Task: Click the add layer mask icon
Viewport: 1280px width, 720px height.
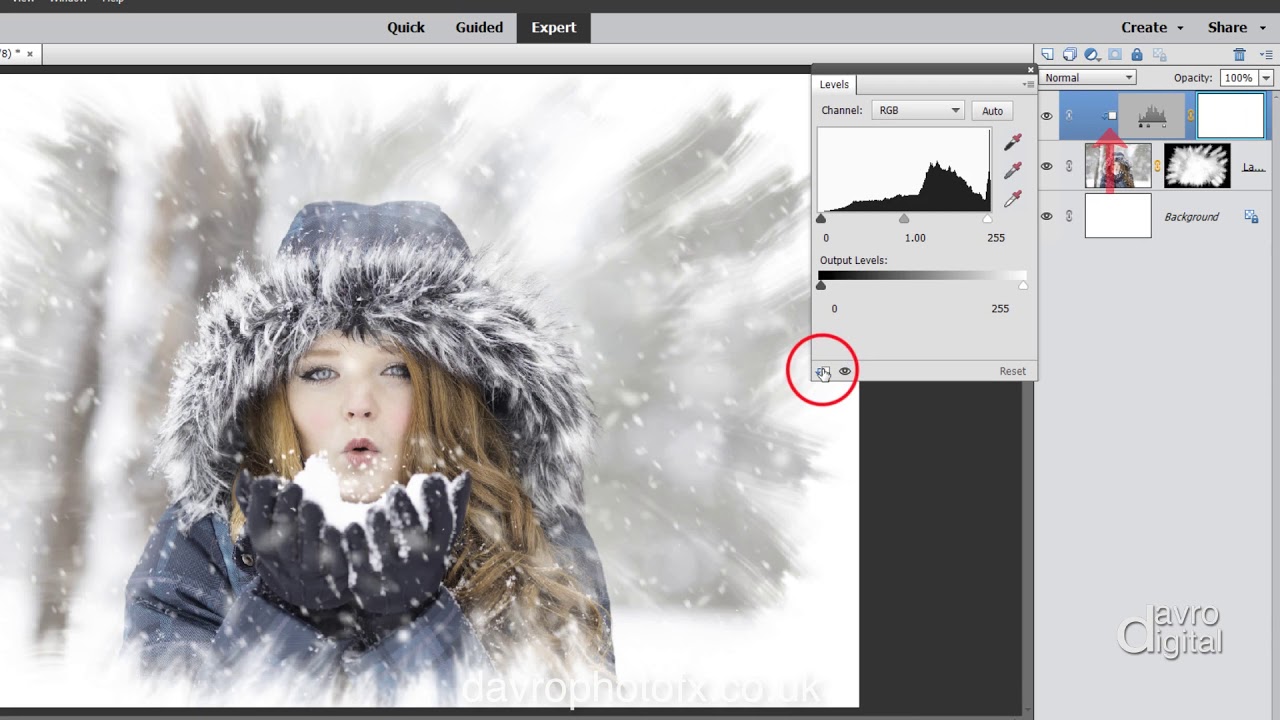Action: [x=1114, y=55]
